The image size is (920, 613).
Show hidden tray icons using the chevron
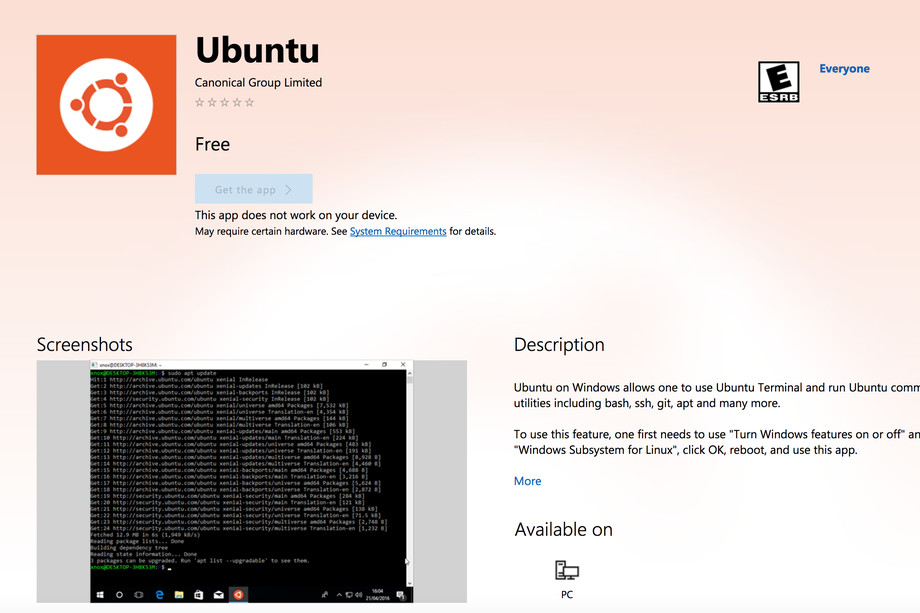pyautogui.click(x=339, y=595)
